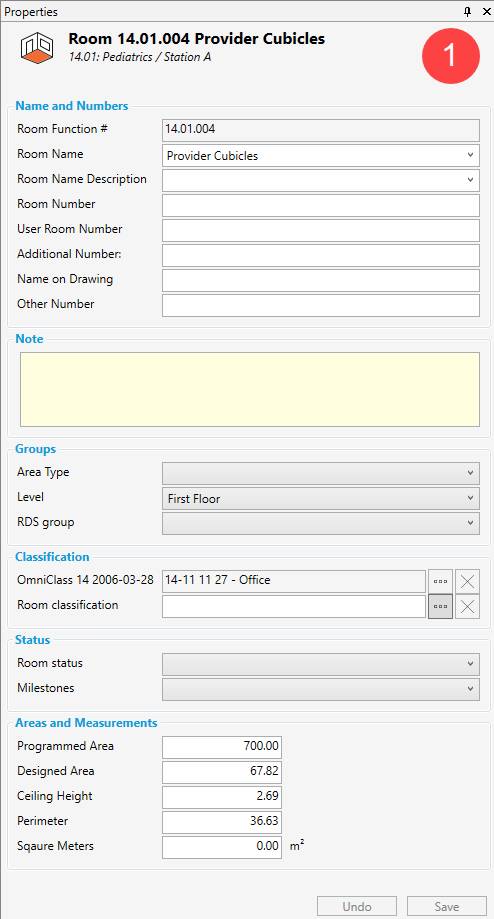This screenshot has height=919, width=494.
Task: Expand the RDS group dropdown
Action: coord(321,523)
